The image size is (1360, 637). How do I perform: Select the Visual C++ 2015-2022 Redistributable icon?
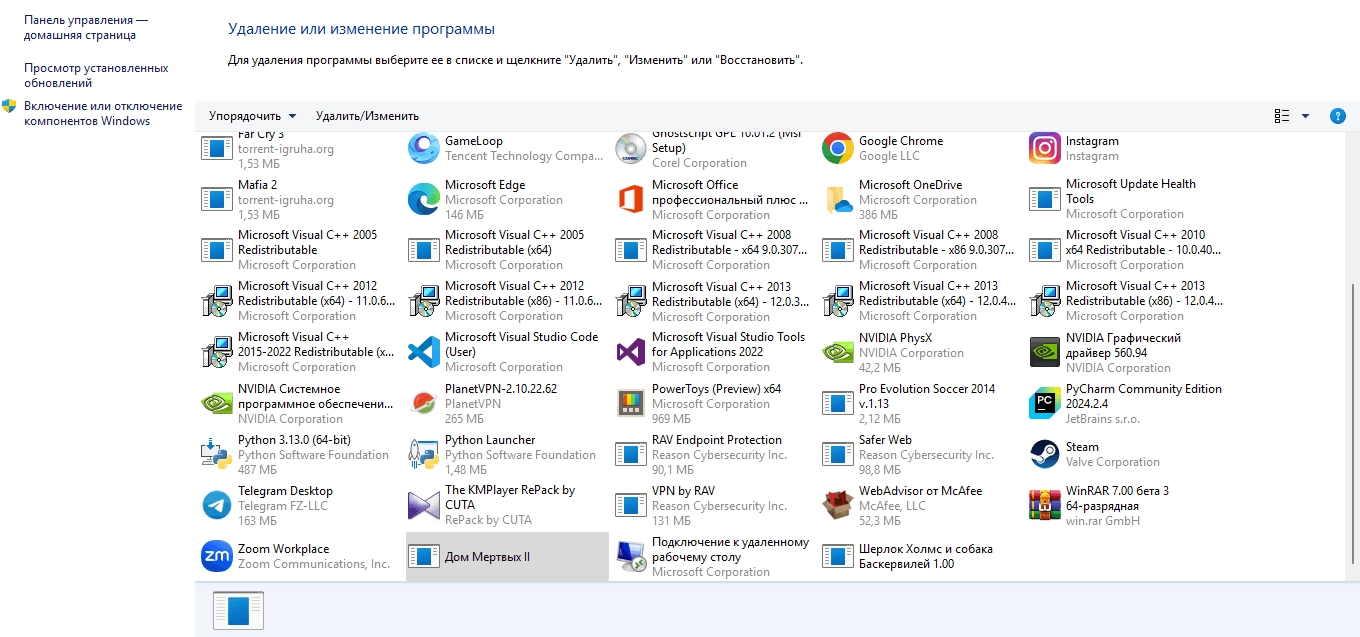(x=217, y=352)
